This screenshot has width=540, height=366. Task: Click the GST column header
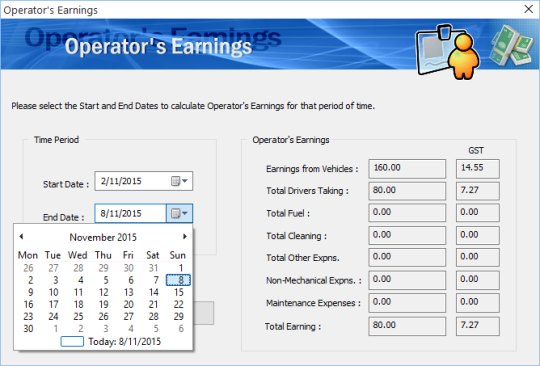[476, 150]
